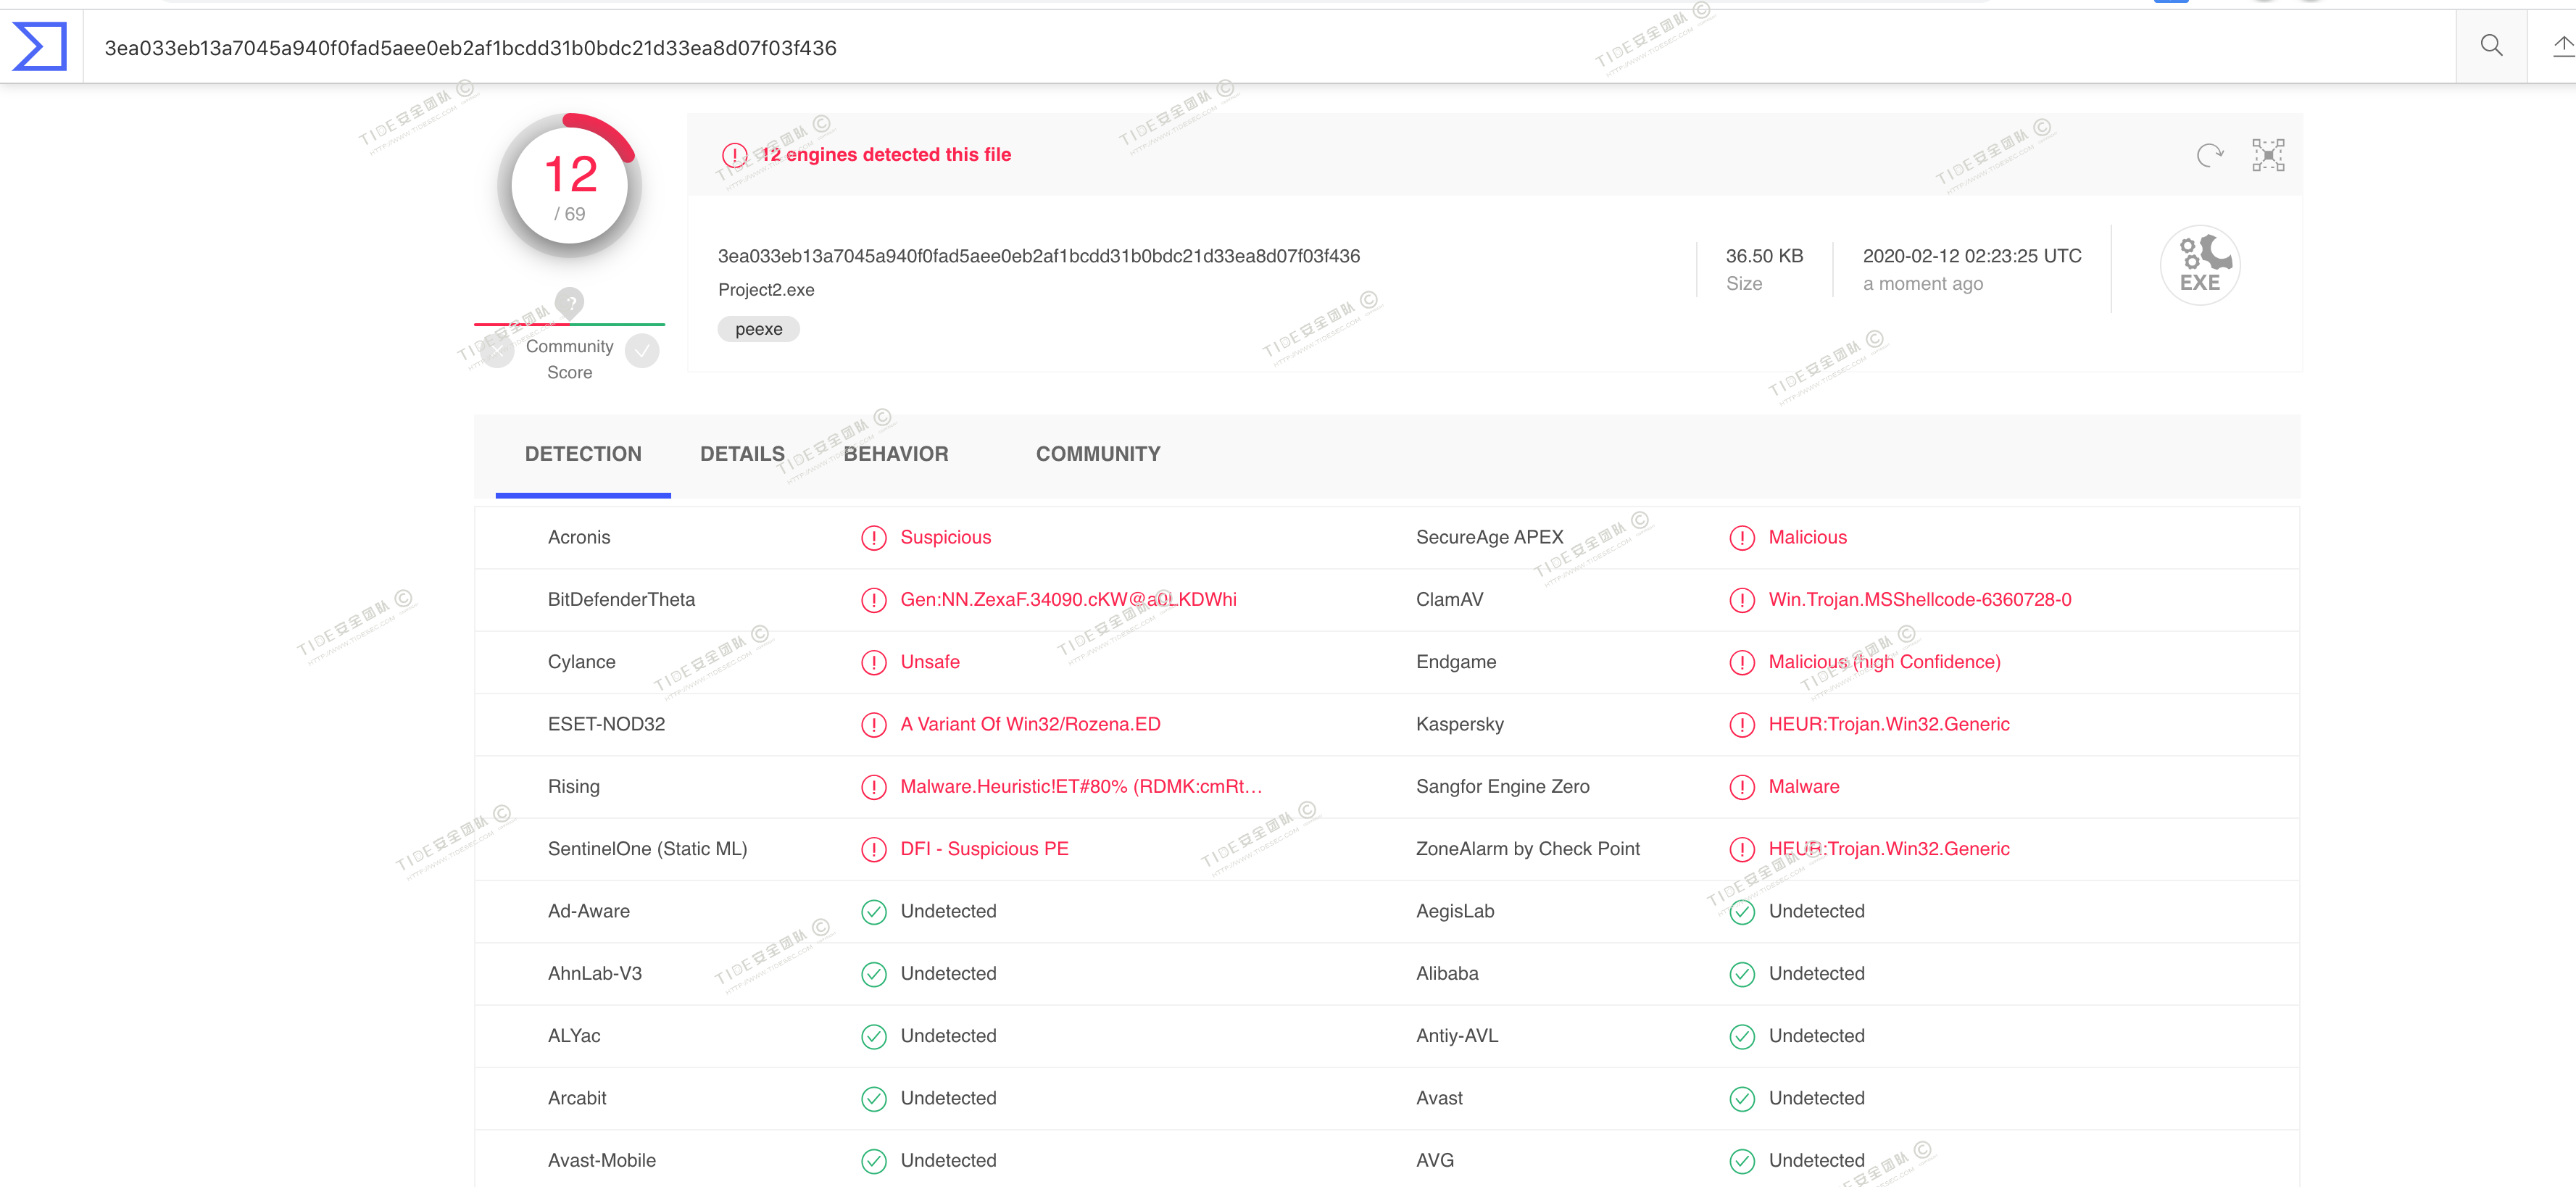Click the community score question mark

[x=569, y=302]
